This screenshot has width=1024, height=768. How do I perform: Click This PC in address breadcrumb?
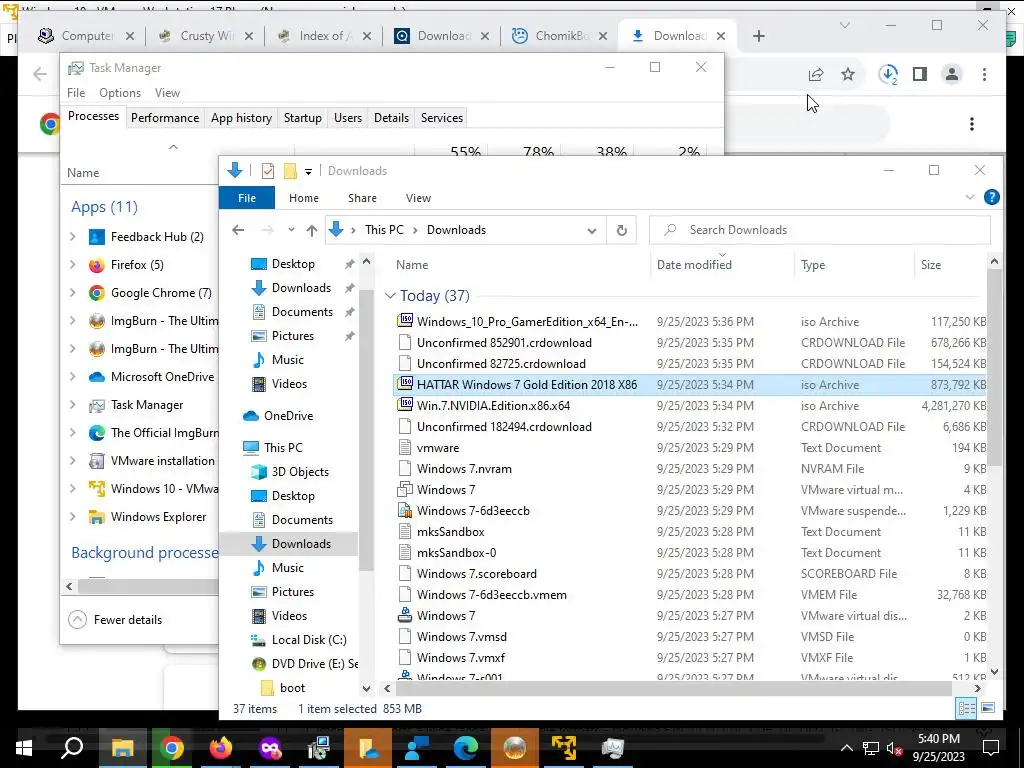click(384, 230)
